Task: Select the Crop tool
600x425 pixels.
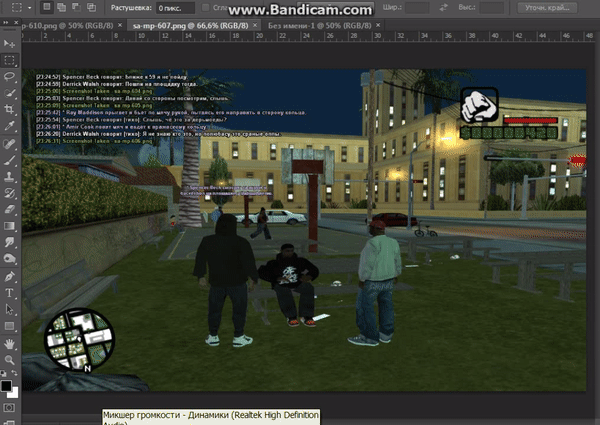Action: click(10, 109)
